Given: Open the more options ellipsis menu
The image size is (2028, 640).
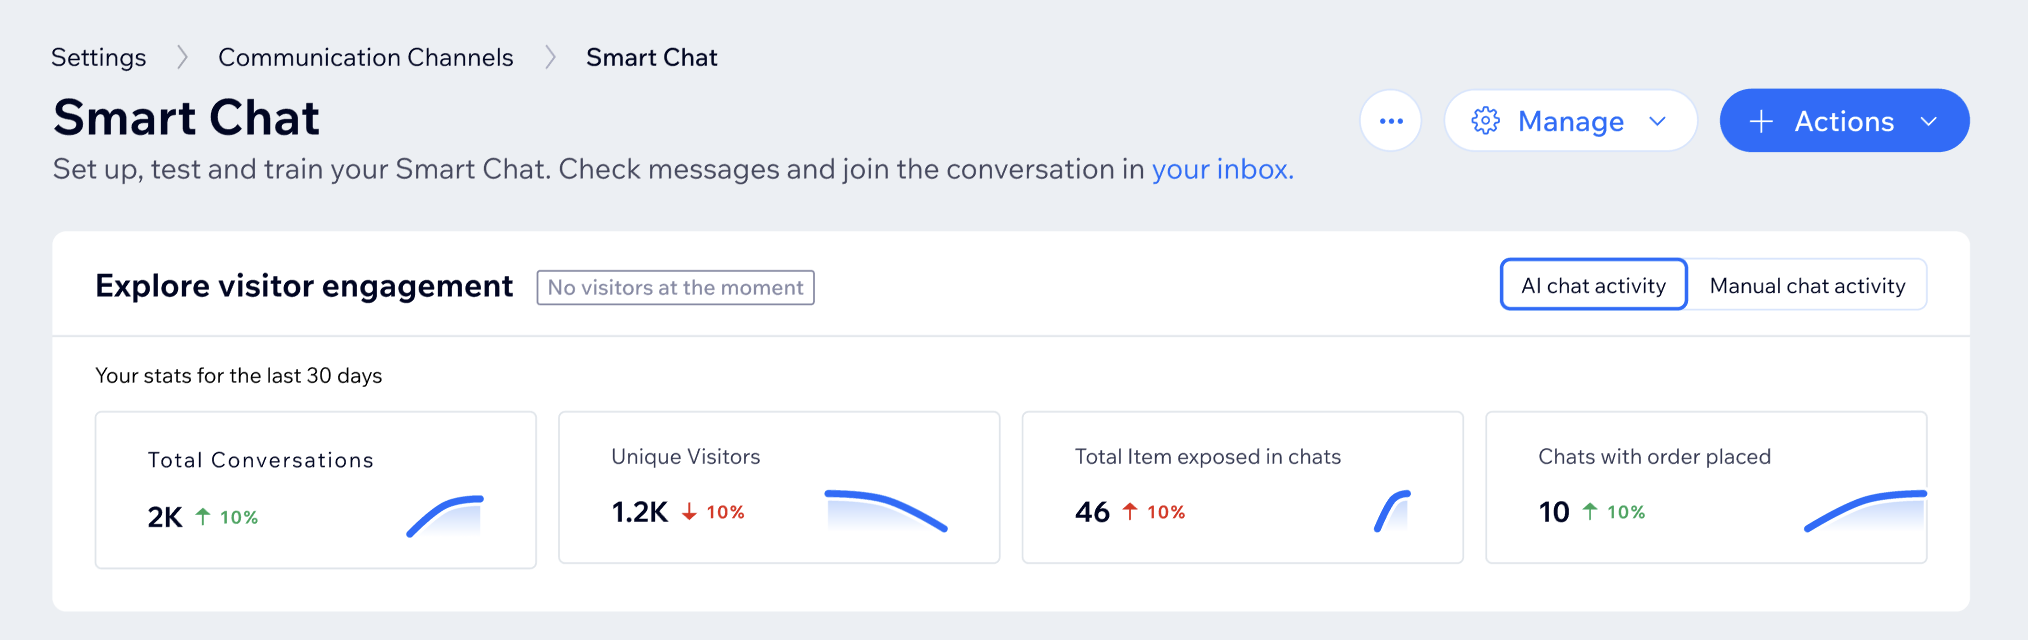Looking at the screenshot, I should pyautogui.click(x=1391, y=120).
